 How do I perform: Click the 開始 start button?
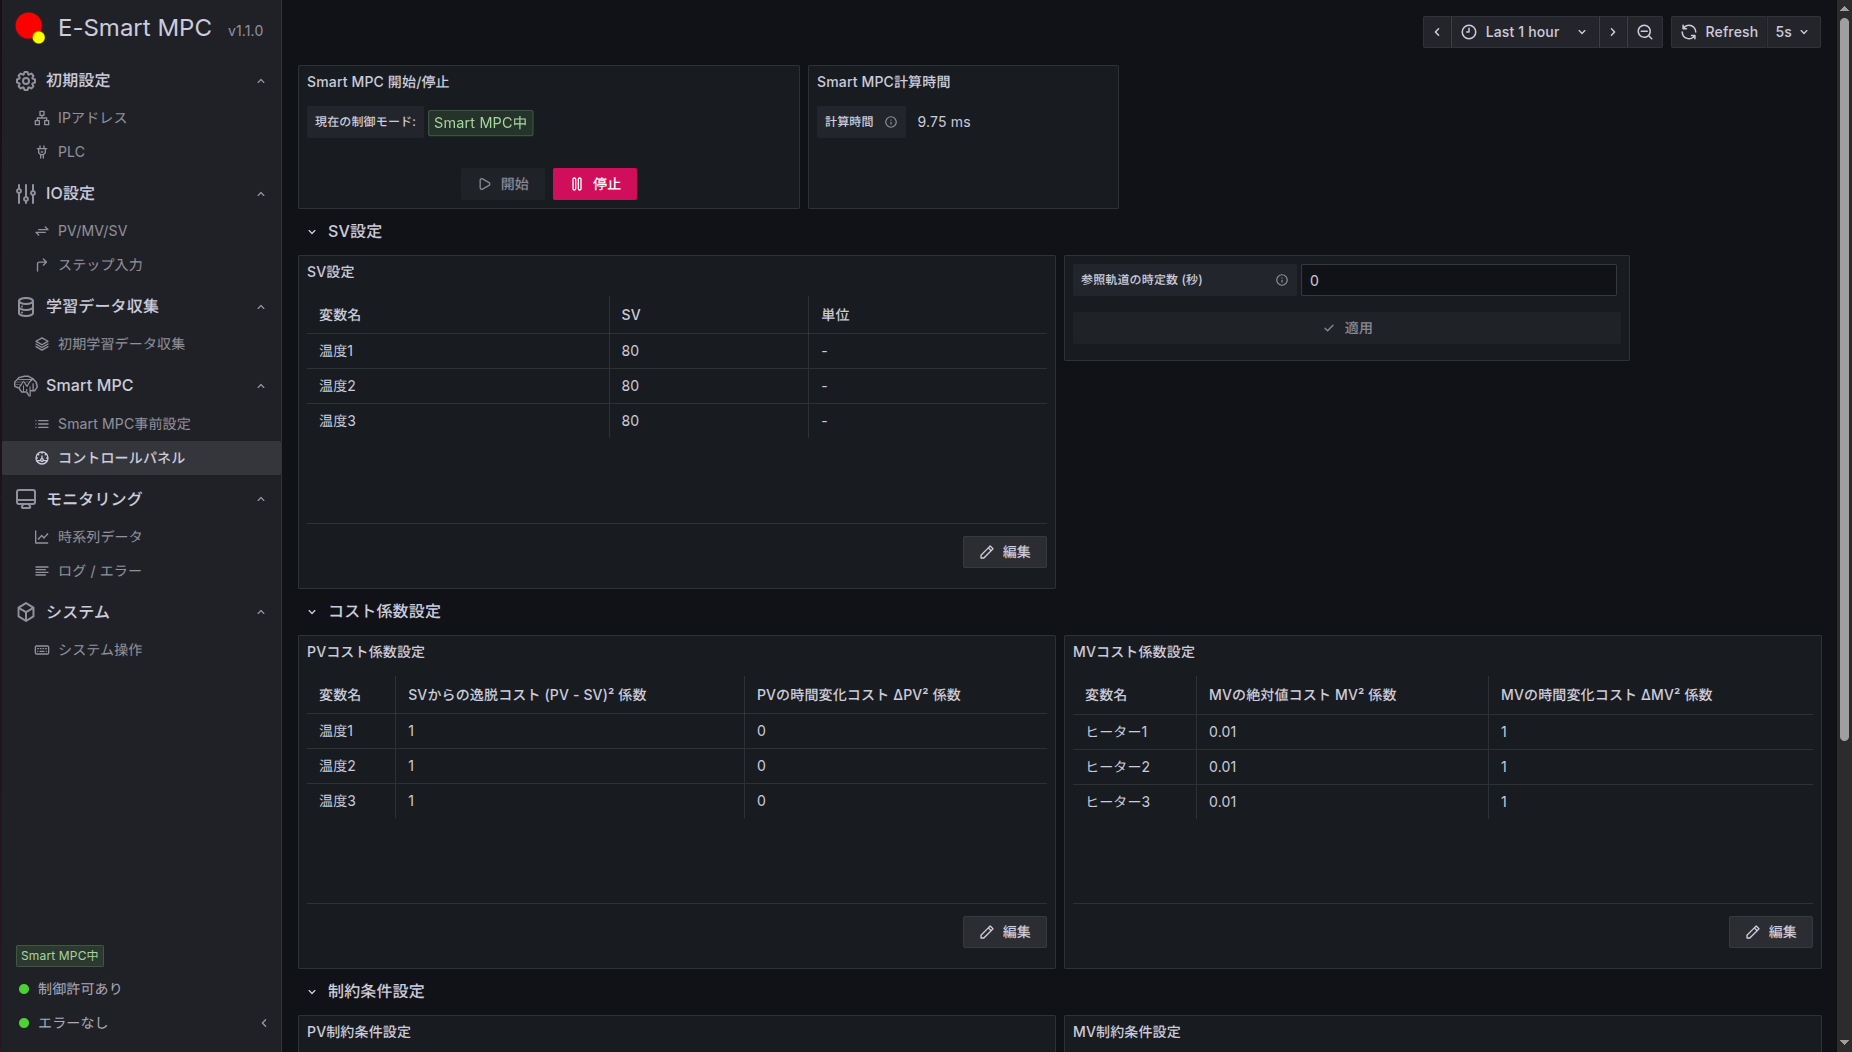pyautogui.click(x=503, y=184)
